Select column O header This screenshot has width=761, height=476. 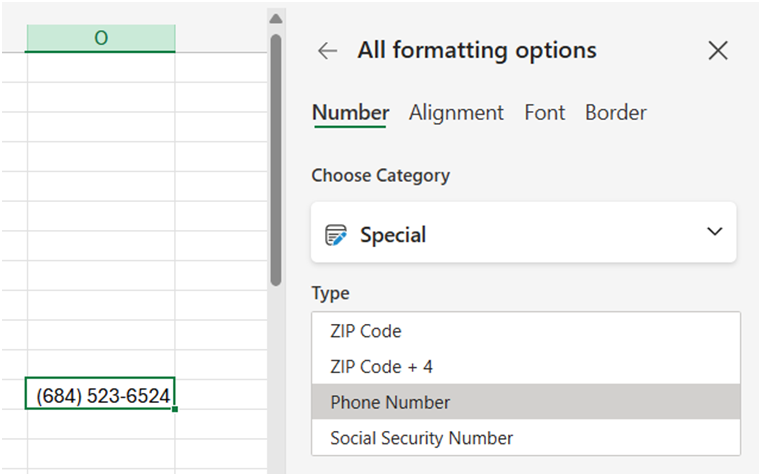click(x=101, y=38)
